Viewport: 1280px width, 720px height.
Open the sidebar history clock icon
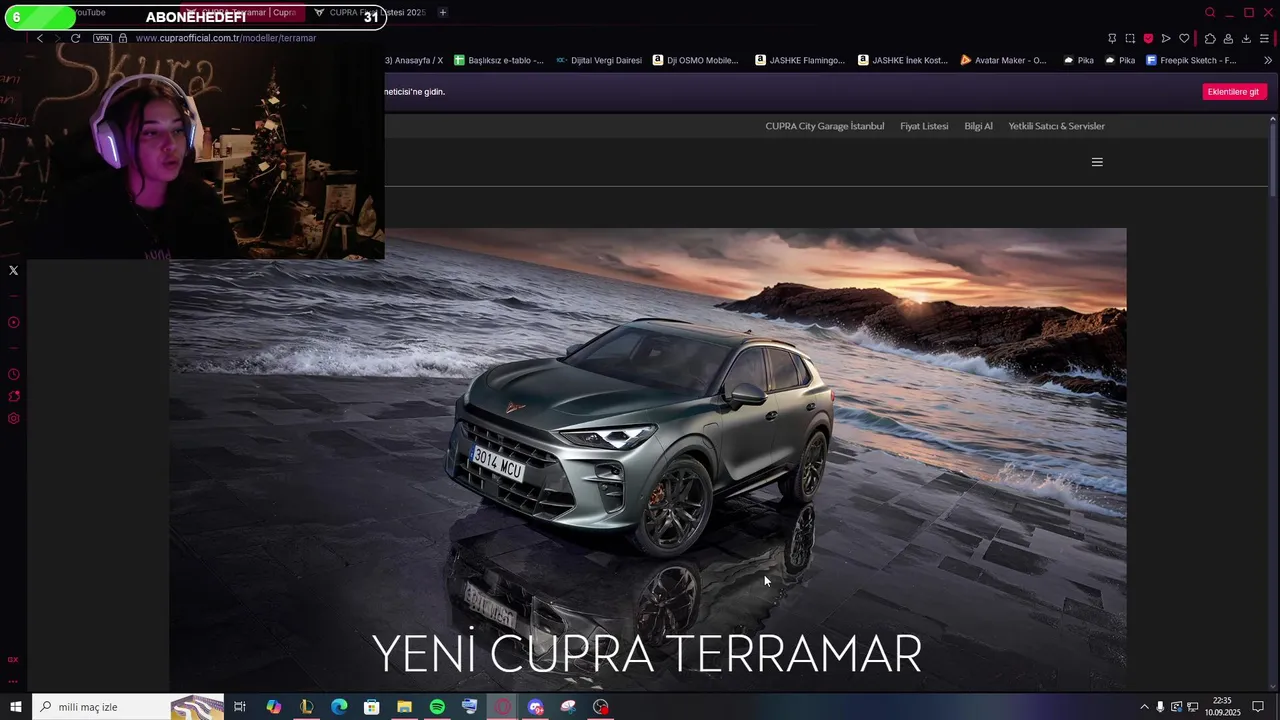click(13, 374)
